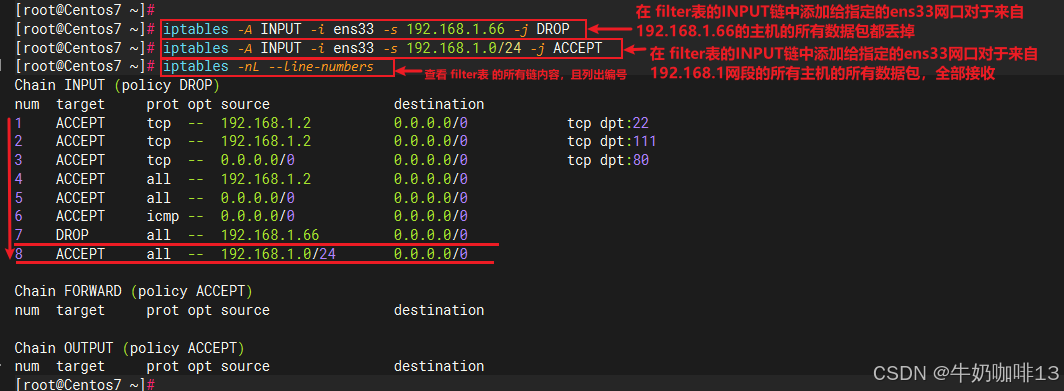Click source 0.0.0.0/0 in rule 5
This screenshot has height=391, width=1064.
point(258,198)
